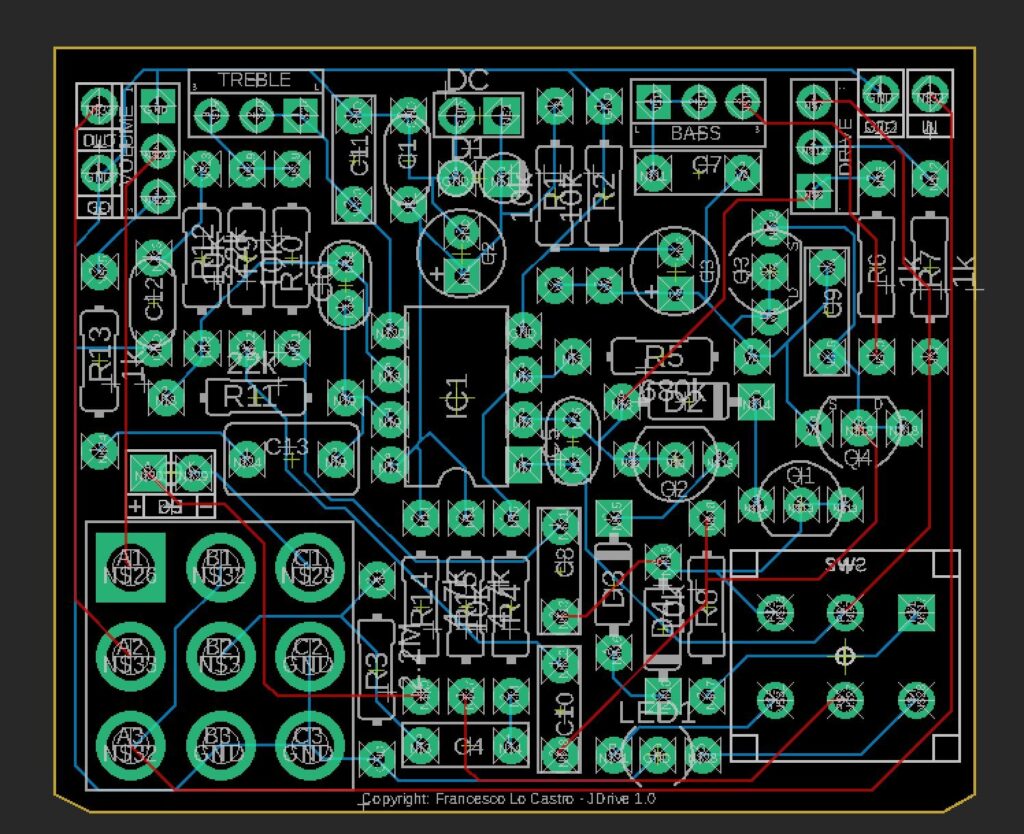Click the copyright text at board bottom
Viewport: 1024px width, 834px height.
(509, 800)
